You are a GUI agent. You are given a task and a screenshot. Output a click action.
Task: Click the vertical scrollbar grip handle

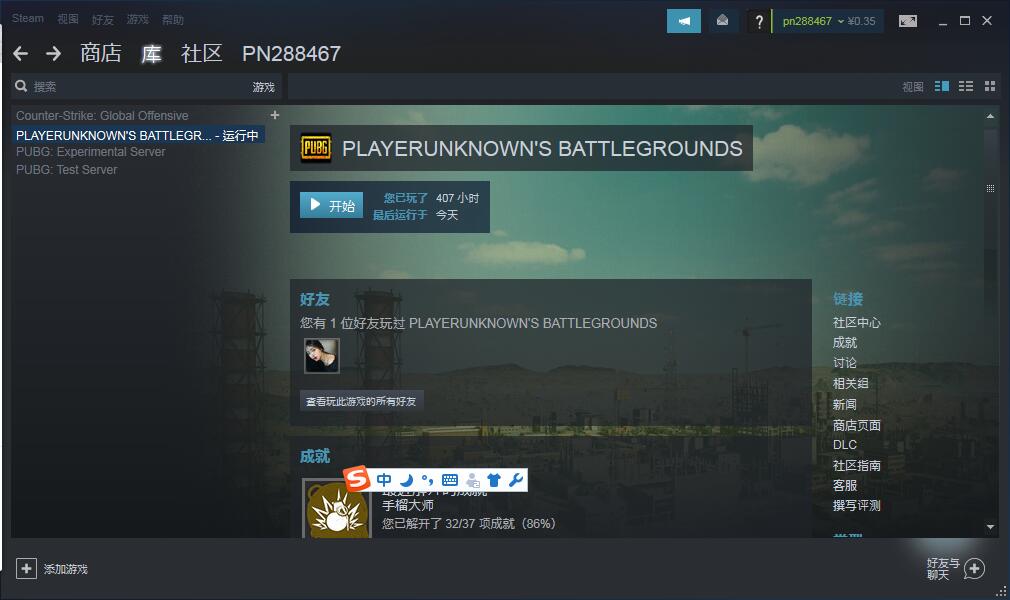[x=990, y=188]
